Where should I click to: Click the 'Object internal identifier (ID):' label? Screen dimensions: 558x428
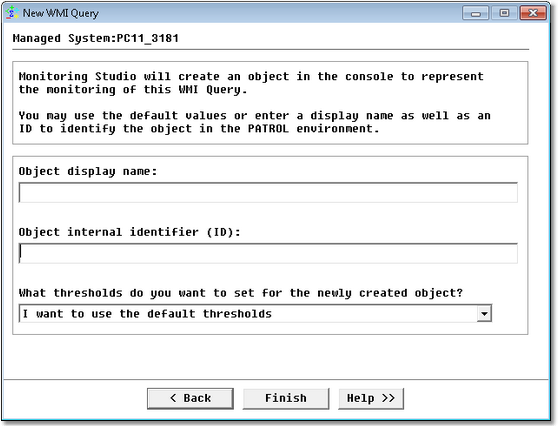130,232
